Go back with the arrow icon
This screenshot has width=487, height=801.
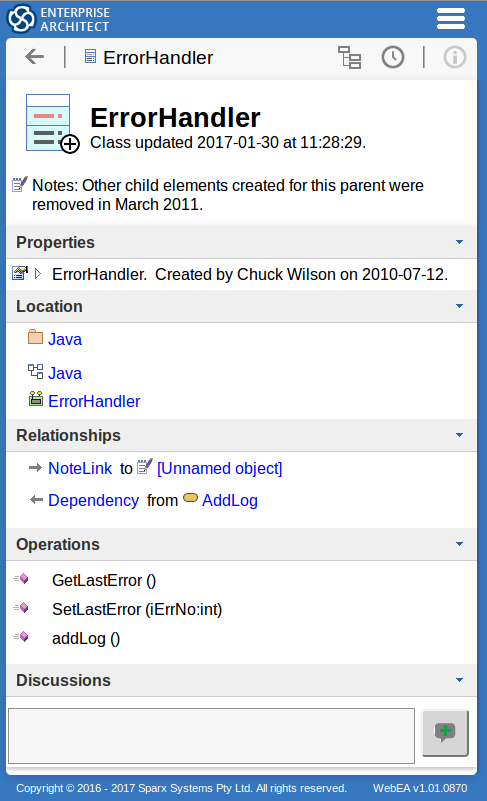click(34, 57)
